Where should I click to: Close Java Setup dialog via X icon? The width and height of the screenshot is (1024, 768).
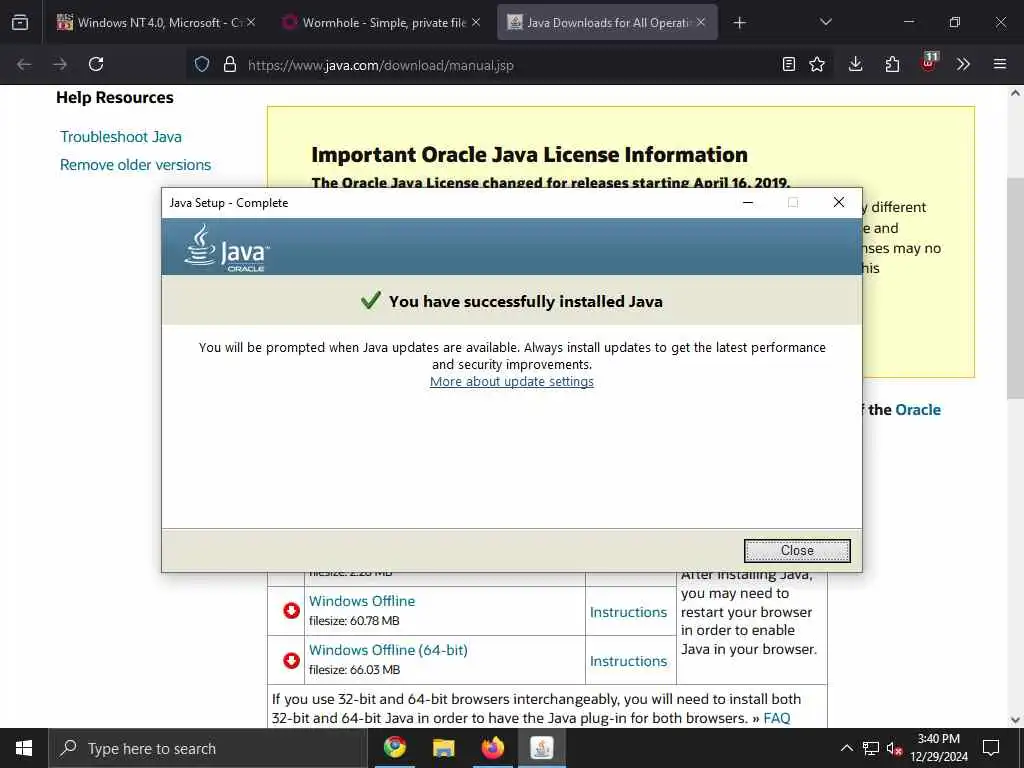(x=839, y=202)
